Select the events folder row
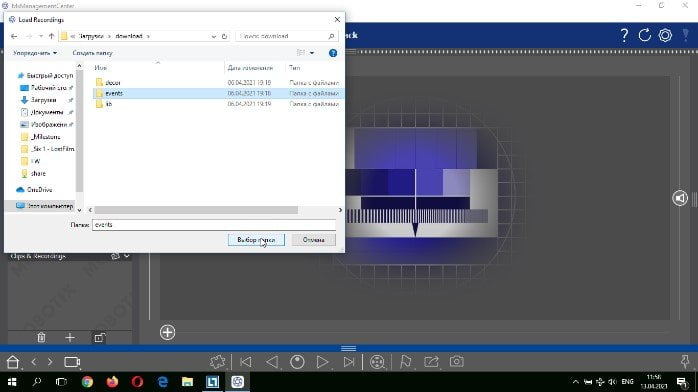The image size is (698, 392). [218, 93]
